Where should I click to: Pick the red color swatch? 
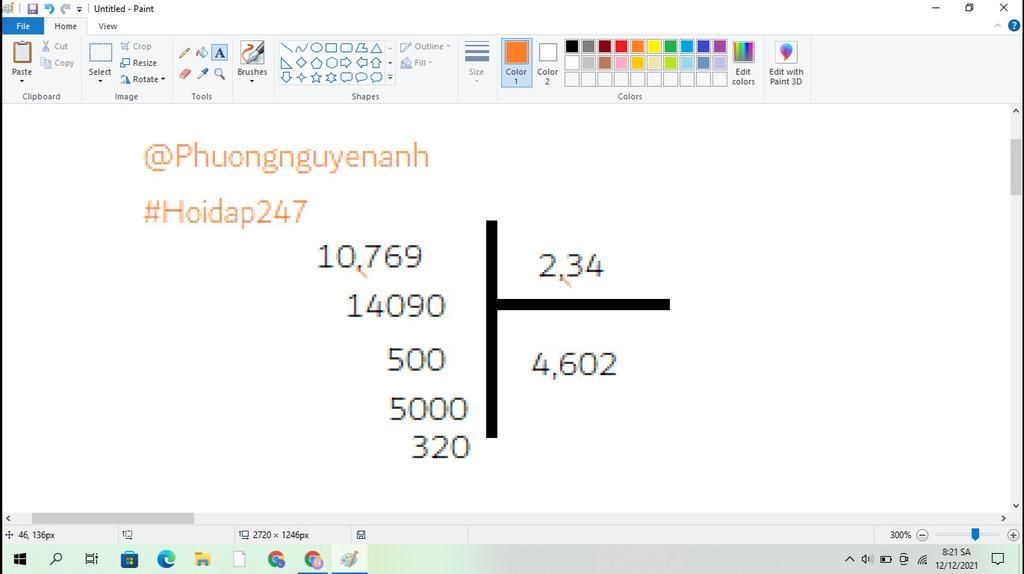click(x=621, y=46)
